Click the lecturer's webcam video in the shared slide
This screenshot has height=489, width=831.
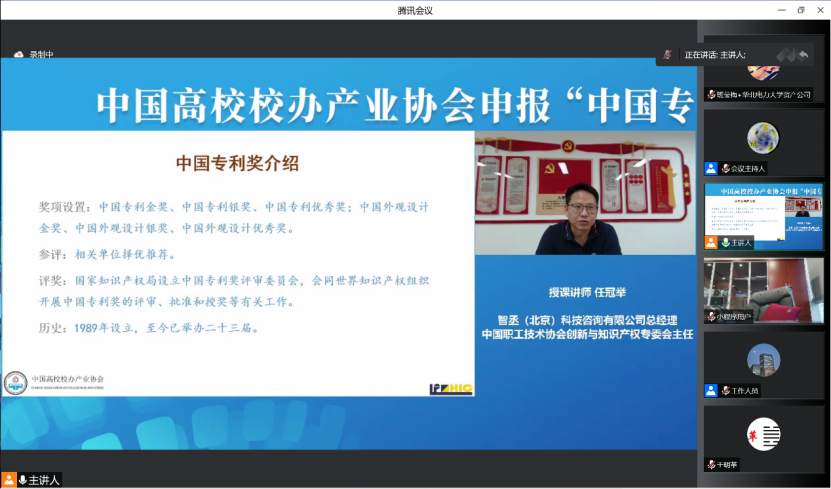click(585, 193)
